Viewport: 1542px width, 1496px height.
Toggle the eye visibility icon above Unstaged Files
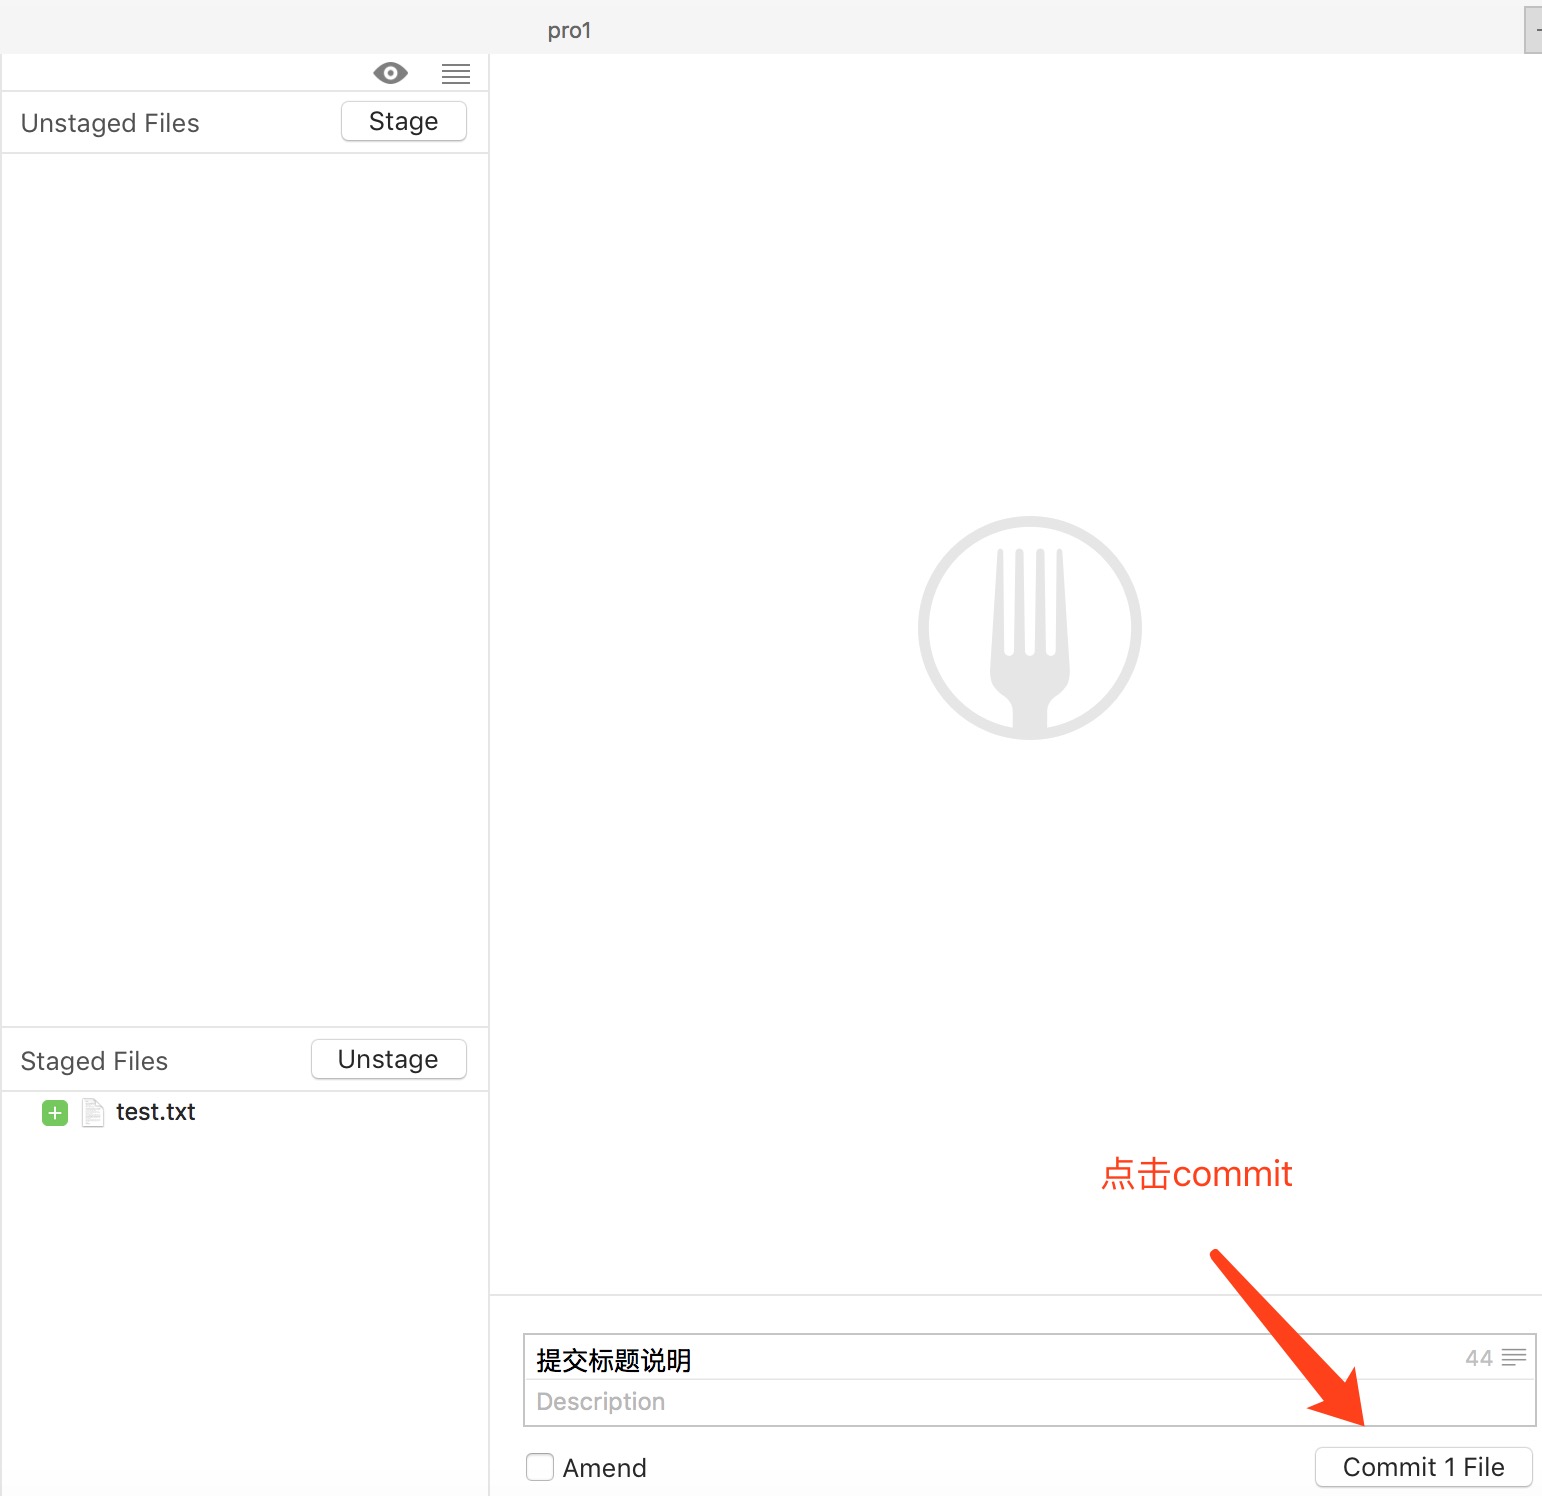point(390,73)
